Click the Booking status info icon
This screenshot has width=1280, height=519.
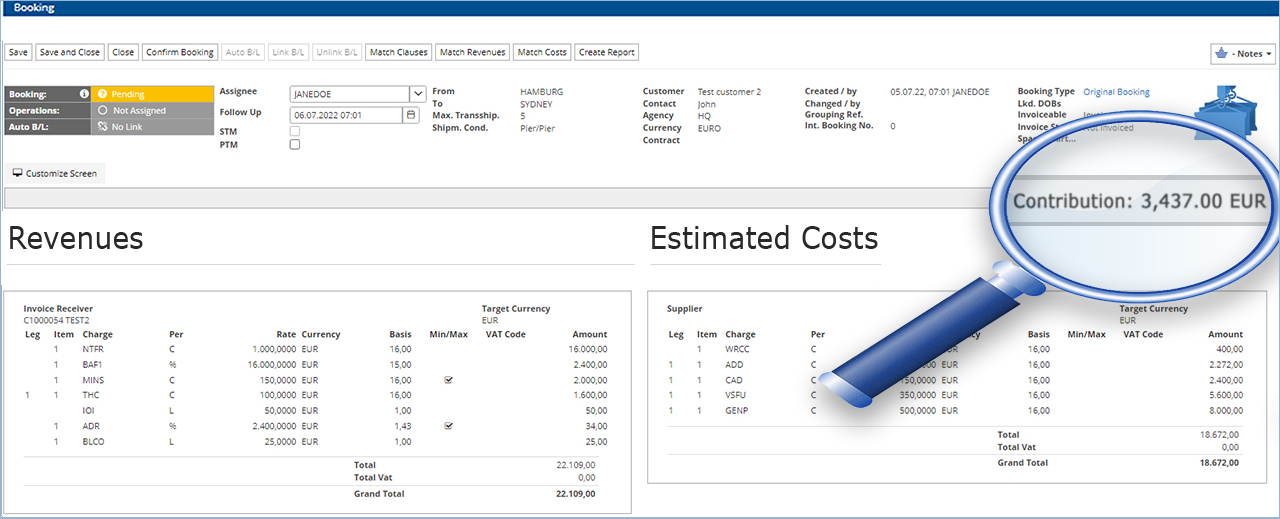84,94
